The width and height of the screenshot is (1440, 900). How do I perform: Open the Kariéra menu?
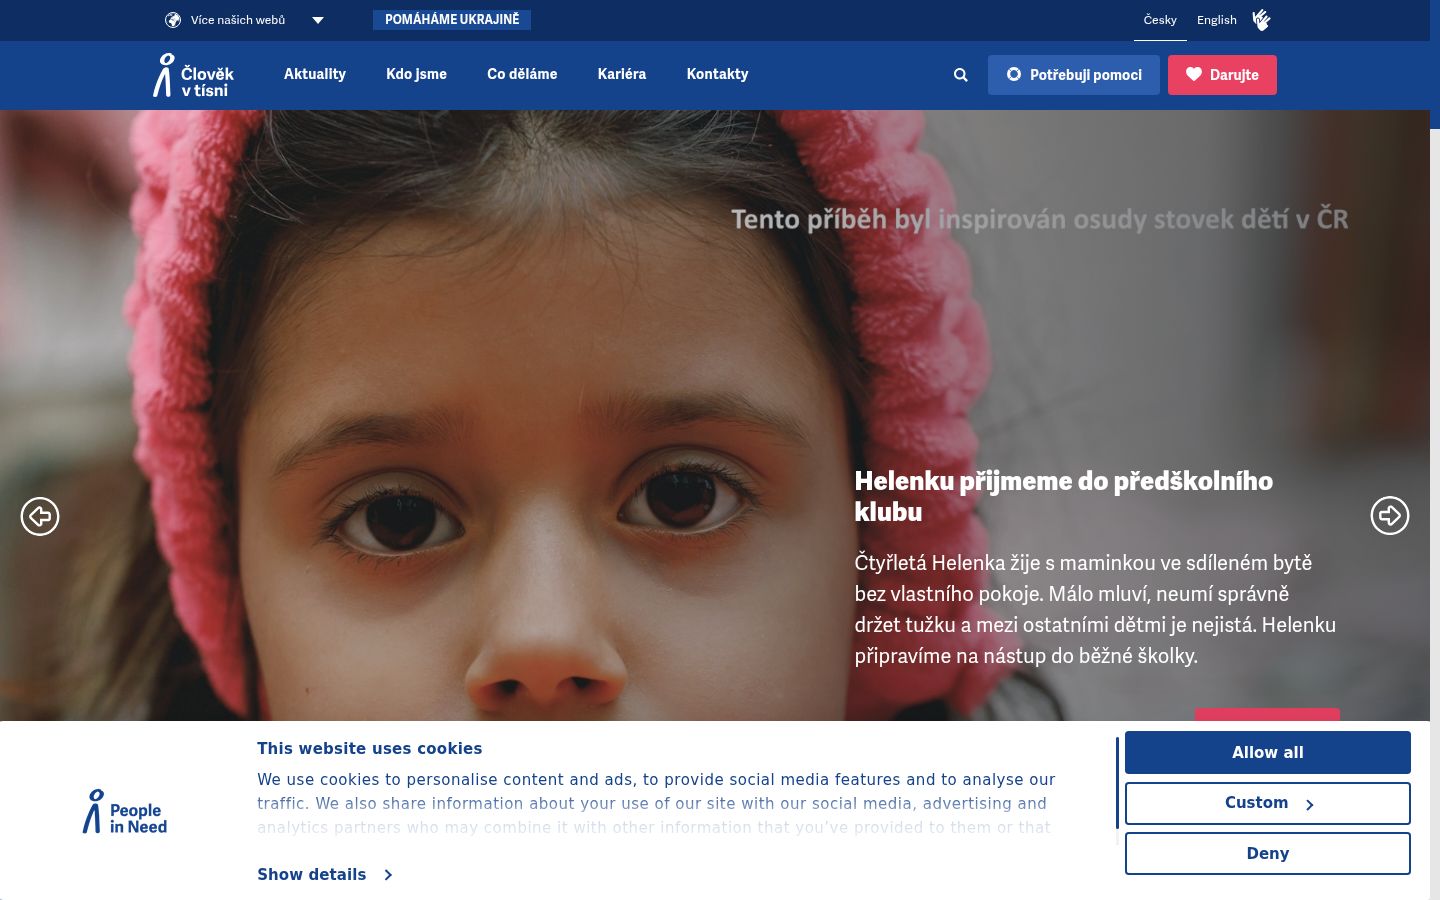tap(622, 74)
